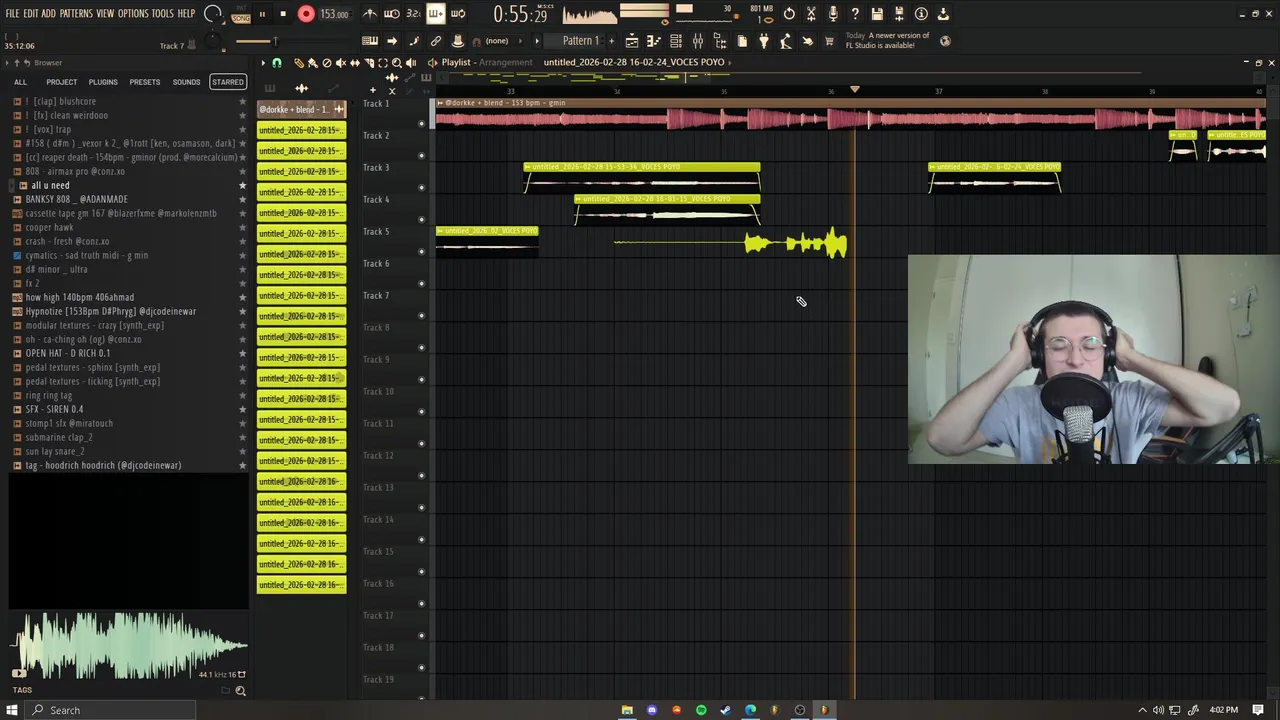Select the playlist Zoom tool

397,63
